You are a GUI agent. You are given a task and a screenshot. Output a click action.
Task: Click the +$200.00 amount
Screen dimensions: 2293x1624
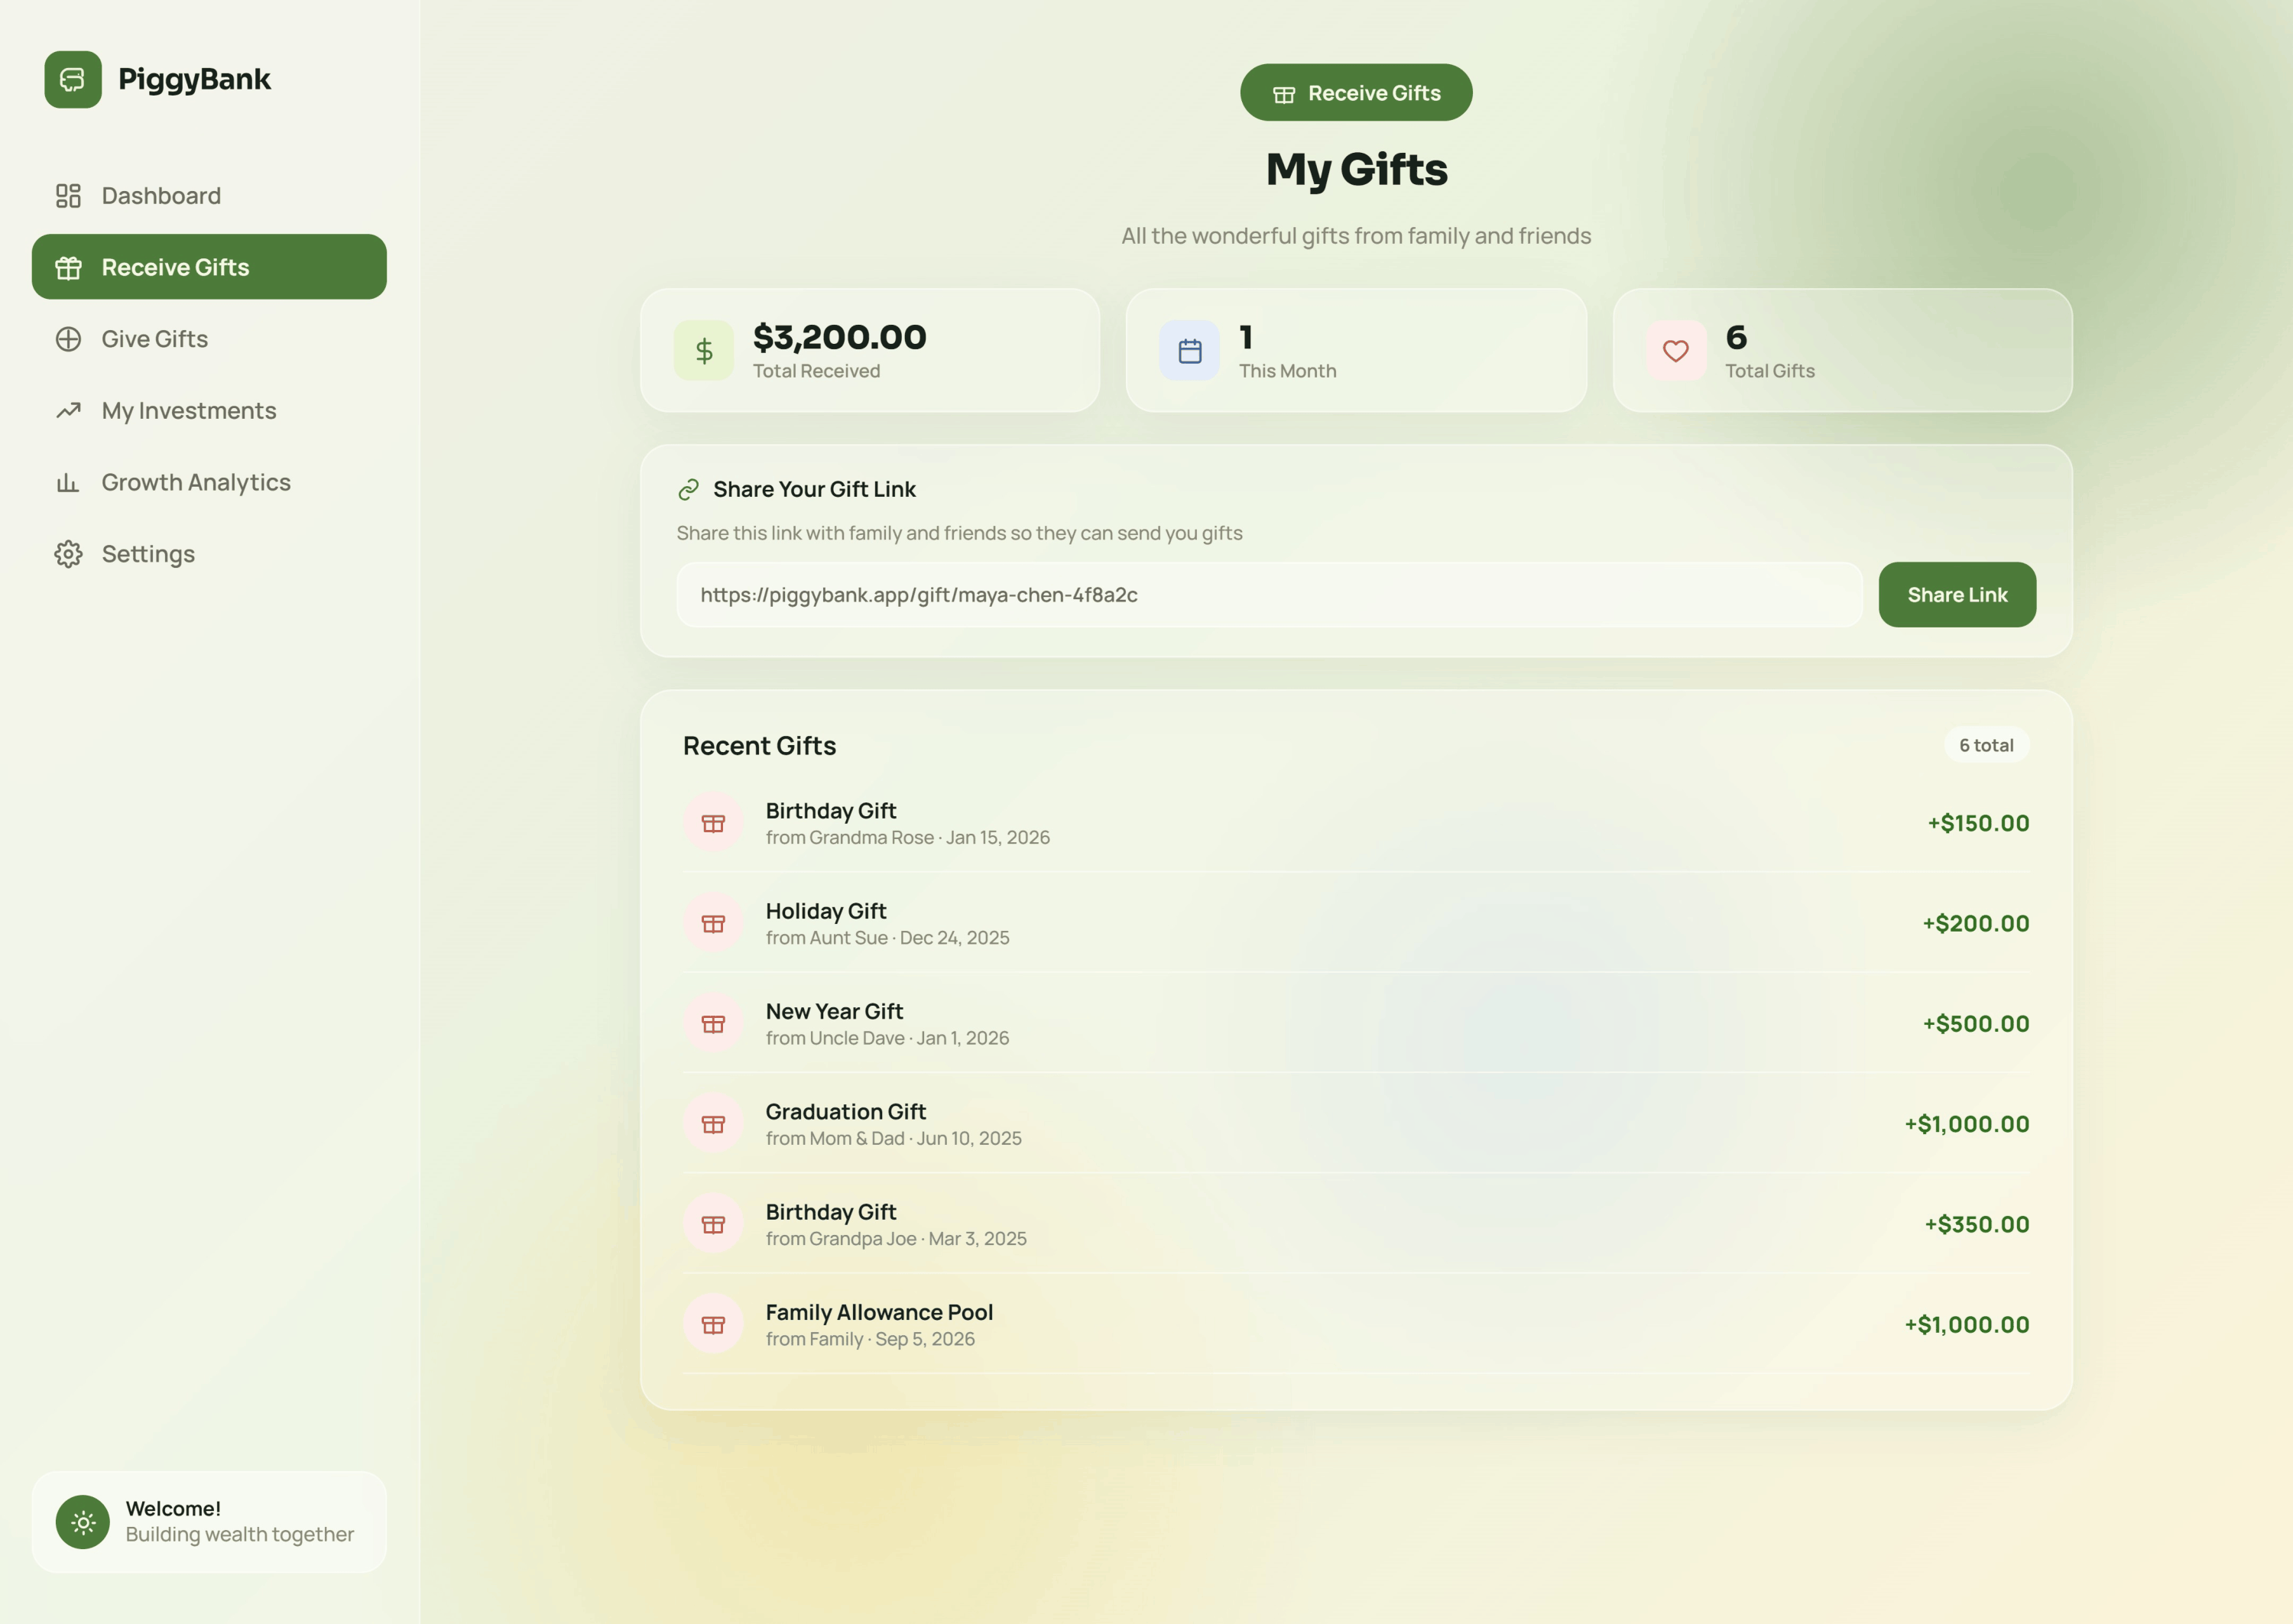tap(1975, 923)
